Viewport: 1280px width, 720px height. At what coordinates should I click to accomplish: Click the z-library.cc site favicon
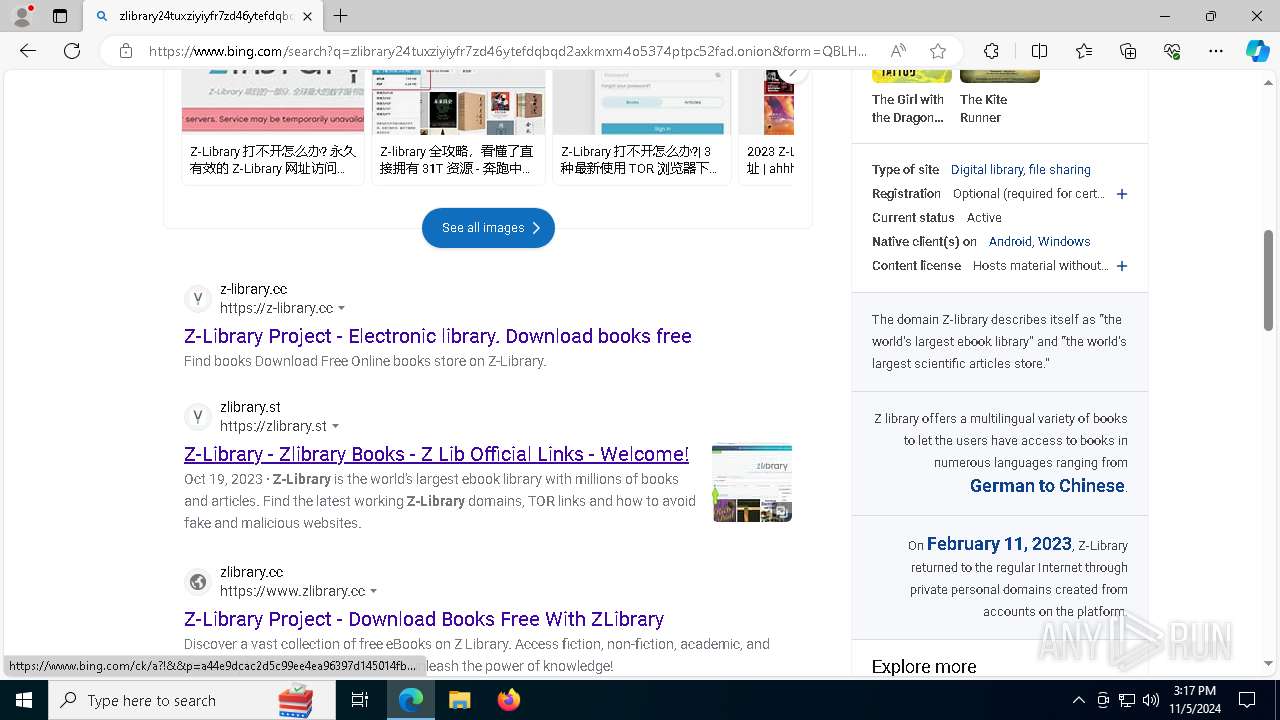coord(198,299)
